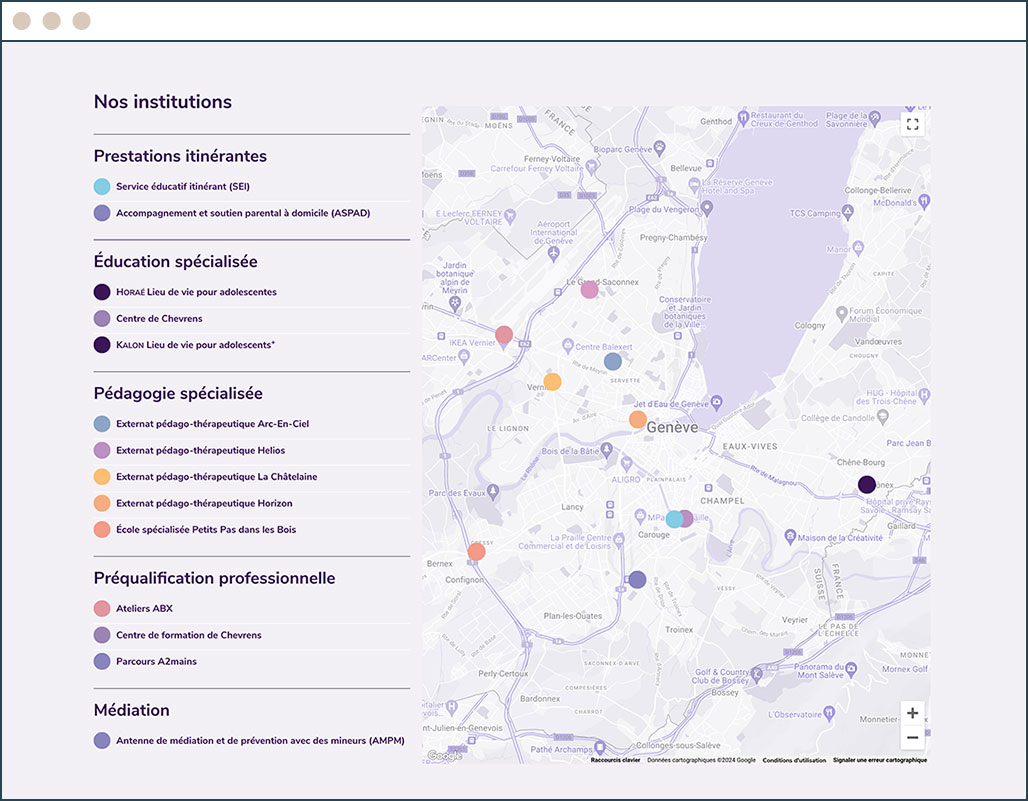Select the orange Horizon marker near Genève
Image resolution: width=1028 pixels, height=801 pixels.
(637, 419)
